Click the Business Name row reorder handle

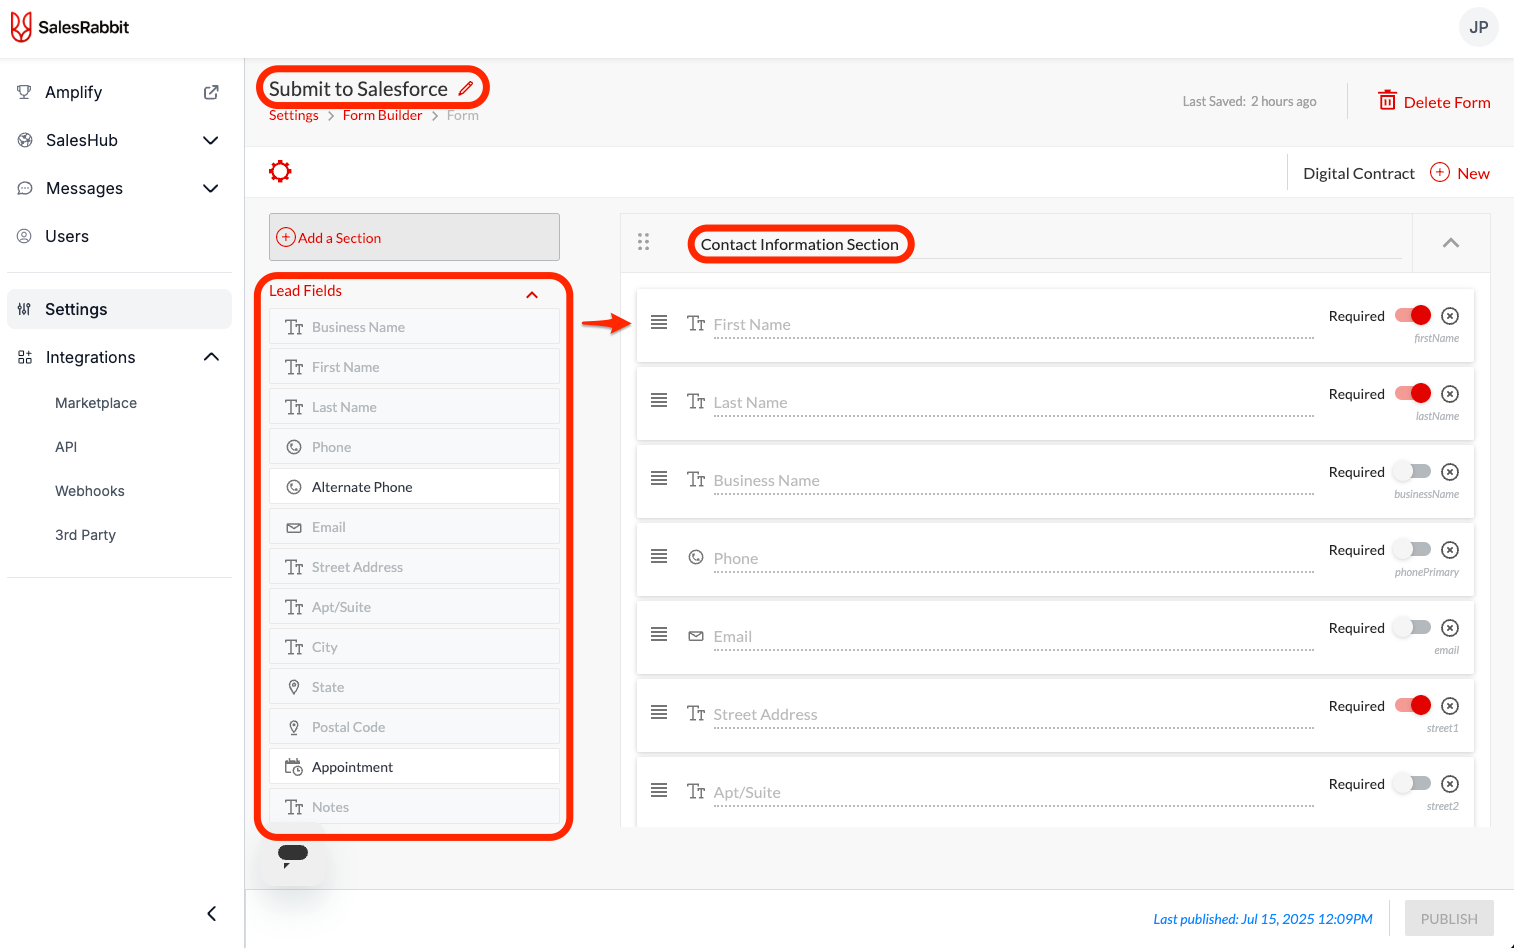pyautogui.click(x=659, y=478)
